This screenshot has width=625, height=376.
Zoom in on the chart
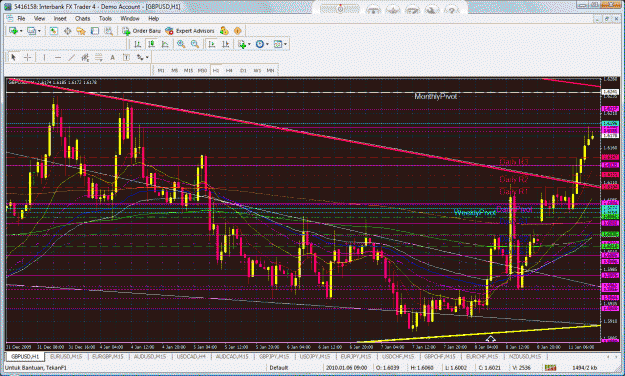181,44
